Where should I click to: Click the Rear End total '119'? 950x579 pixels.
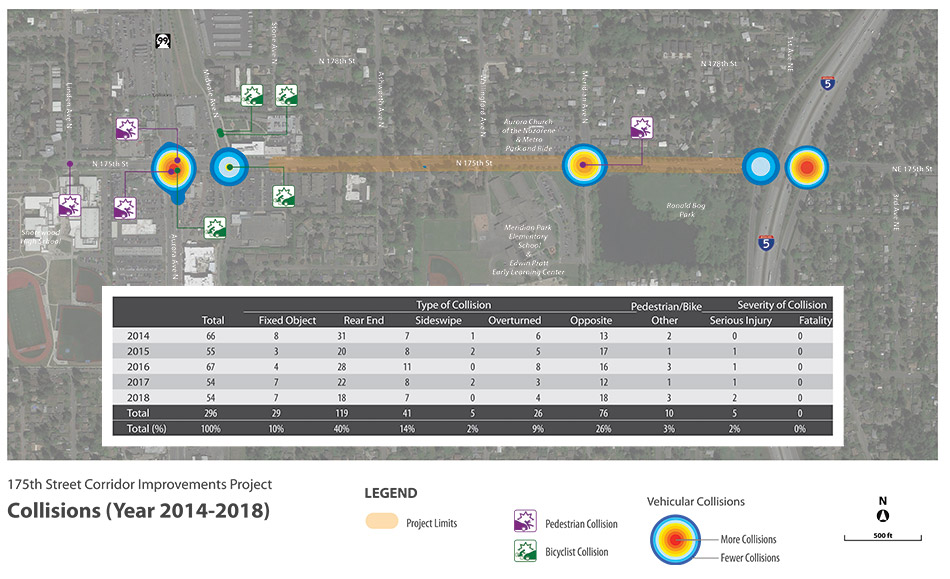(x=342, y=413)
